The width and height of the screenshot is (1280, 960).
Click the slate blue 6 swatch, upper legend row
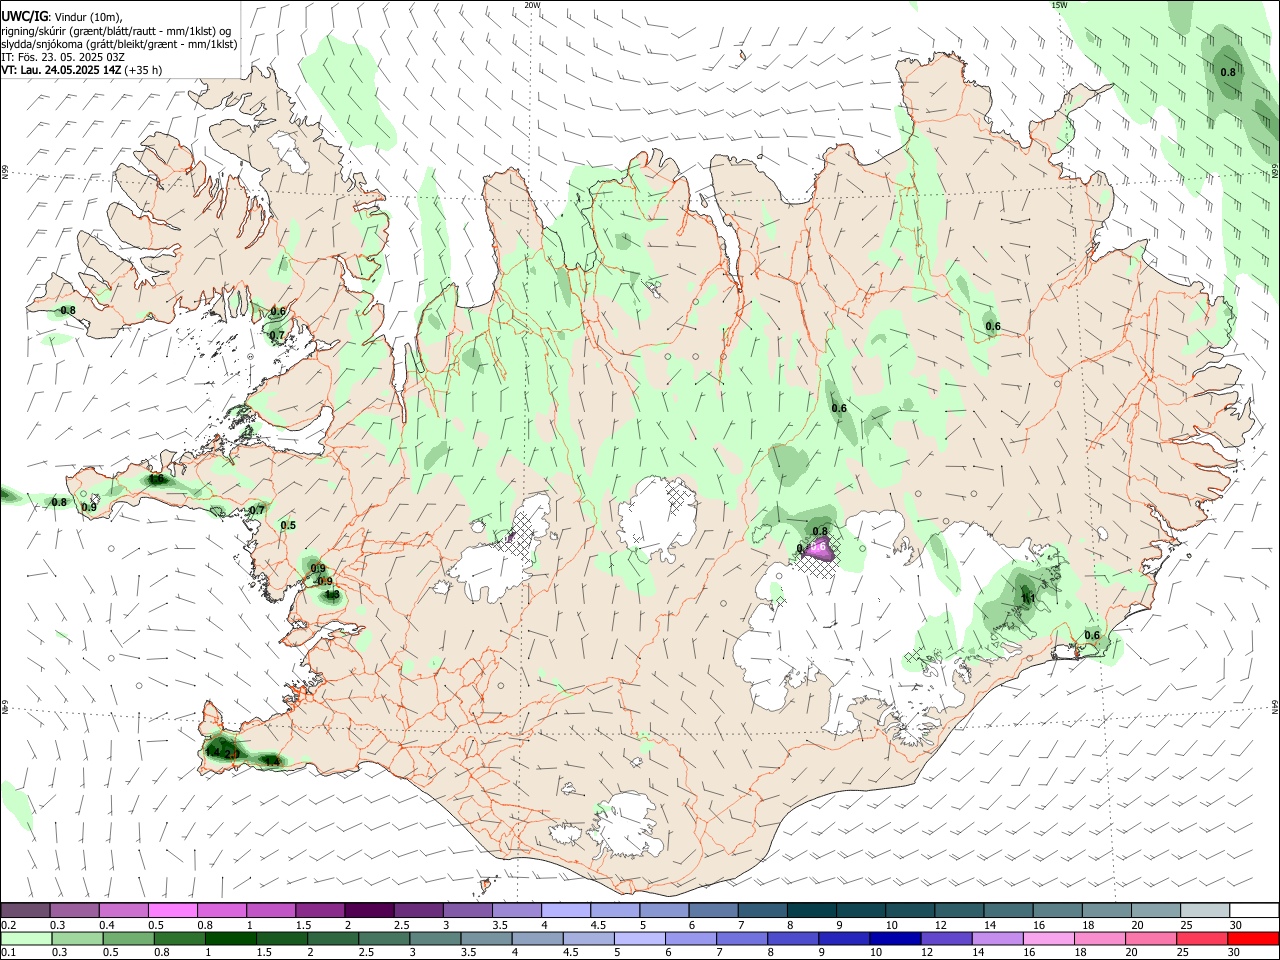pyautogui.click(x=711, y=911)
